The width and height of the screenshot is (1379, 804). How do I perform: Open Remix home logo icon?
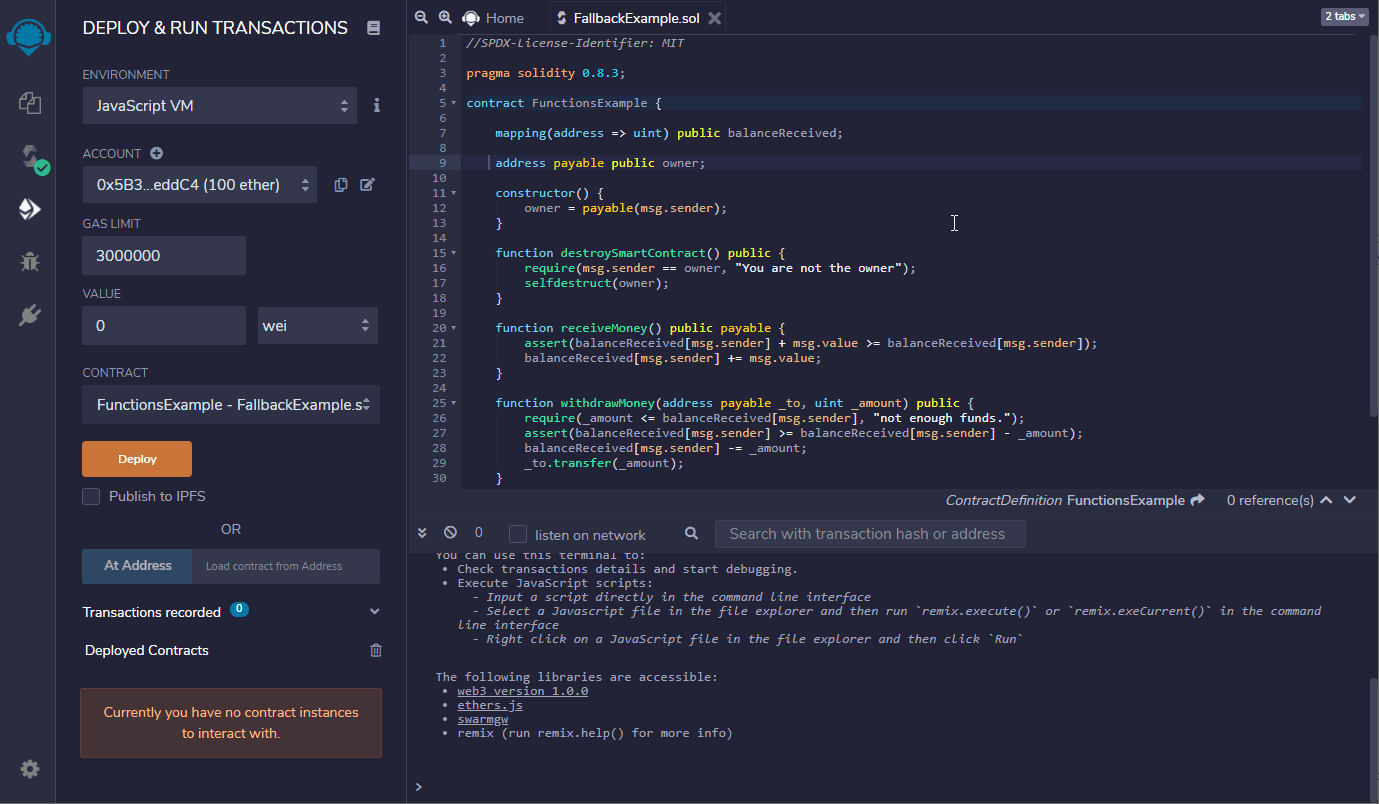point(28,35)
